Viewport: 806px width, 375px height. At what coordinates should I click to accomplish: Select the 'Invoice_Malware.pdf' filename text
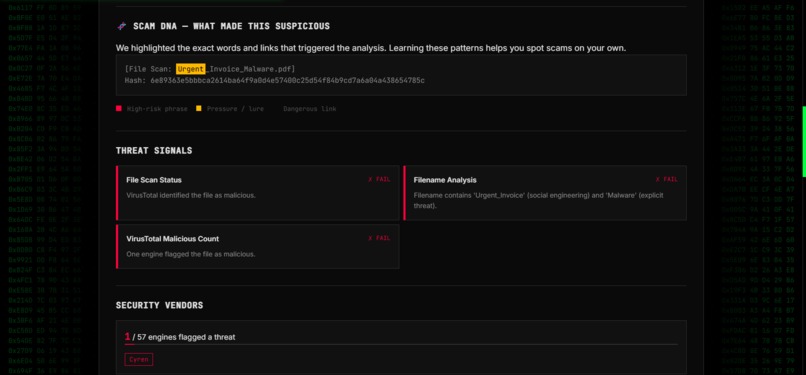(251, 69)
